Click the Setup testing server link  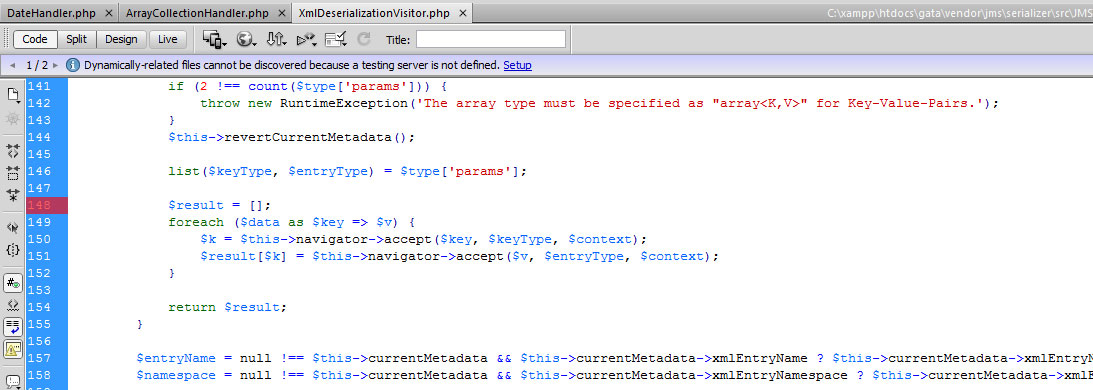click(x=517, y=66)
